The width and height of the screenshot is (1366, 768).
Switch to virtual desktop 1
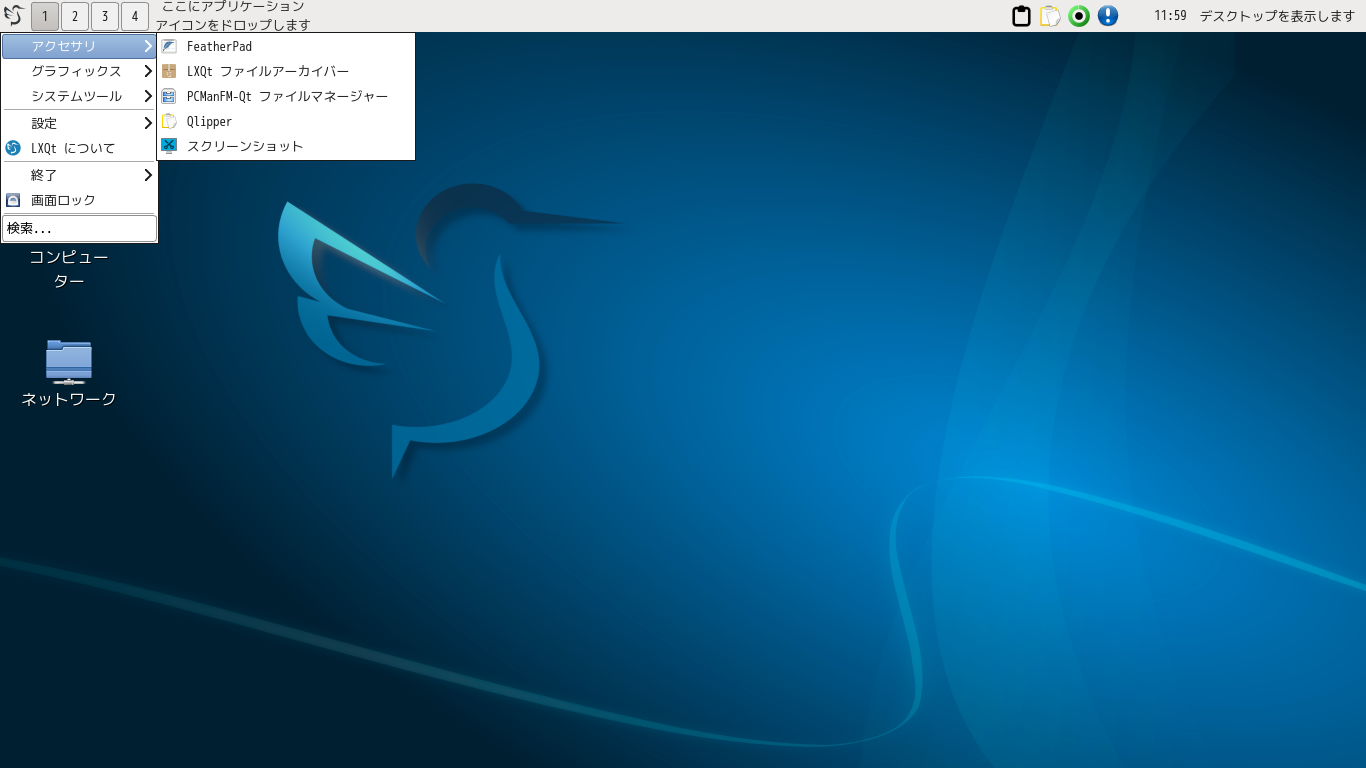45,16
